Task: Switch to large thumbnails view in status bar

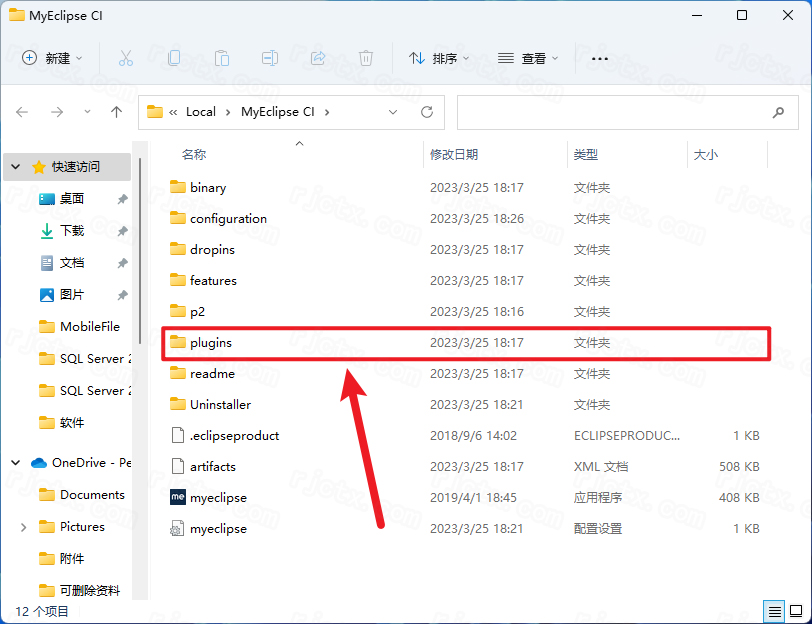Action: (795, 611)
